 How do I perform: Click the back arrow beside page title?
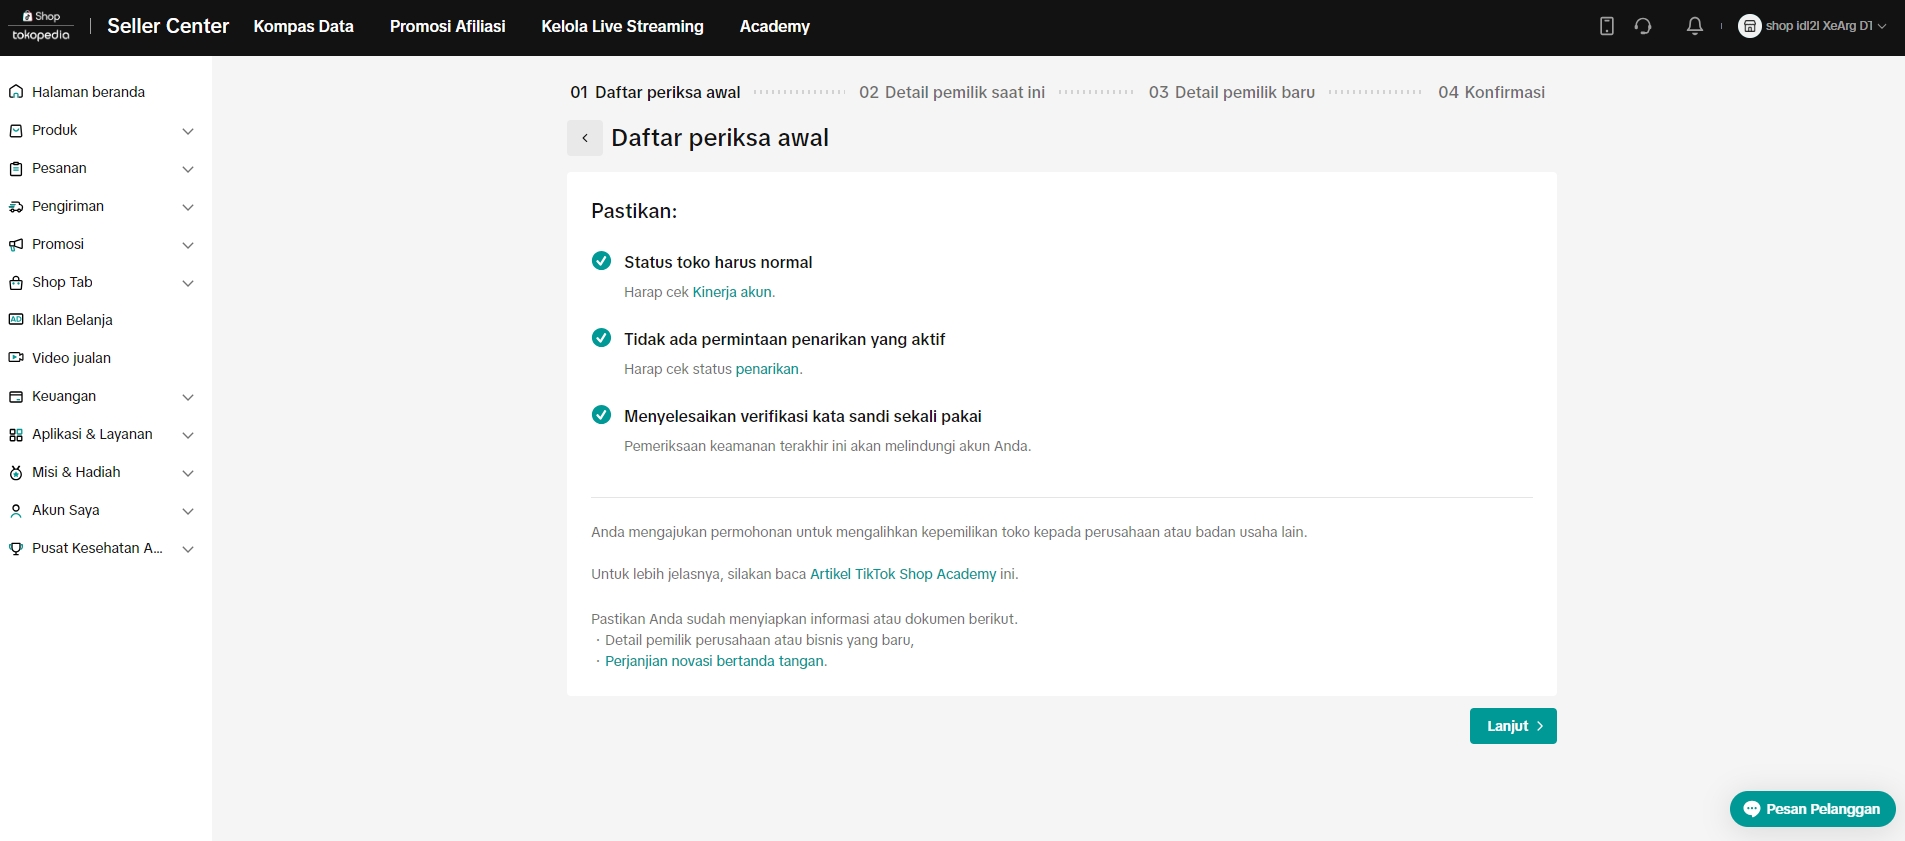coord(585,138)
